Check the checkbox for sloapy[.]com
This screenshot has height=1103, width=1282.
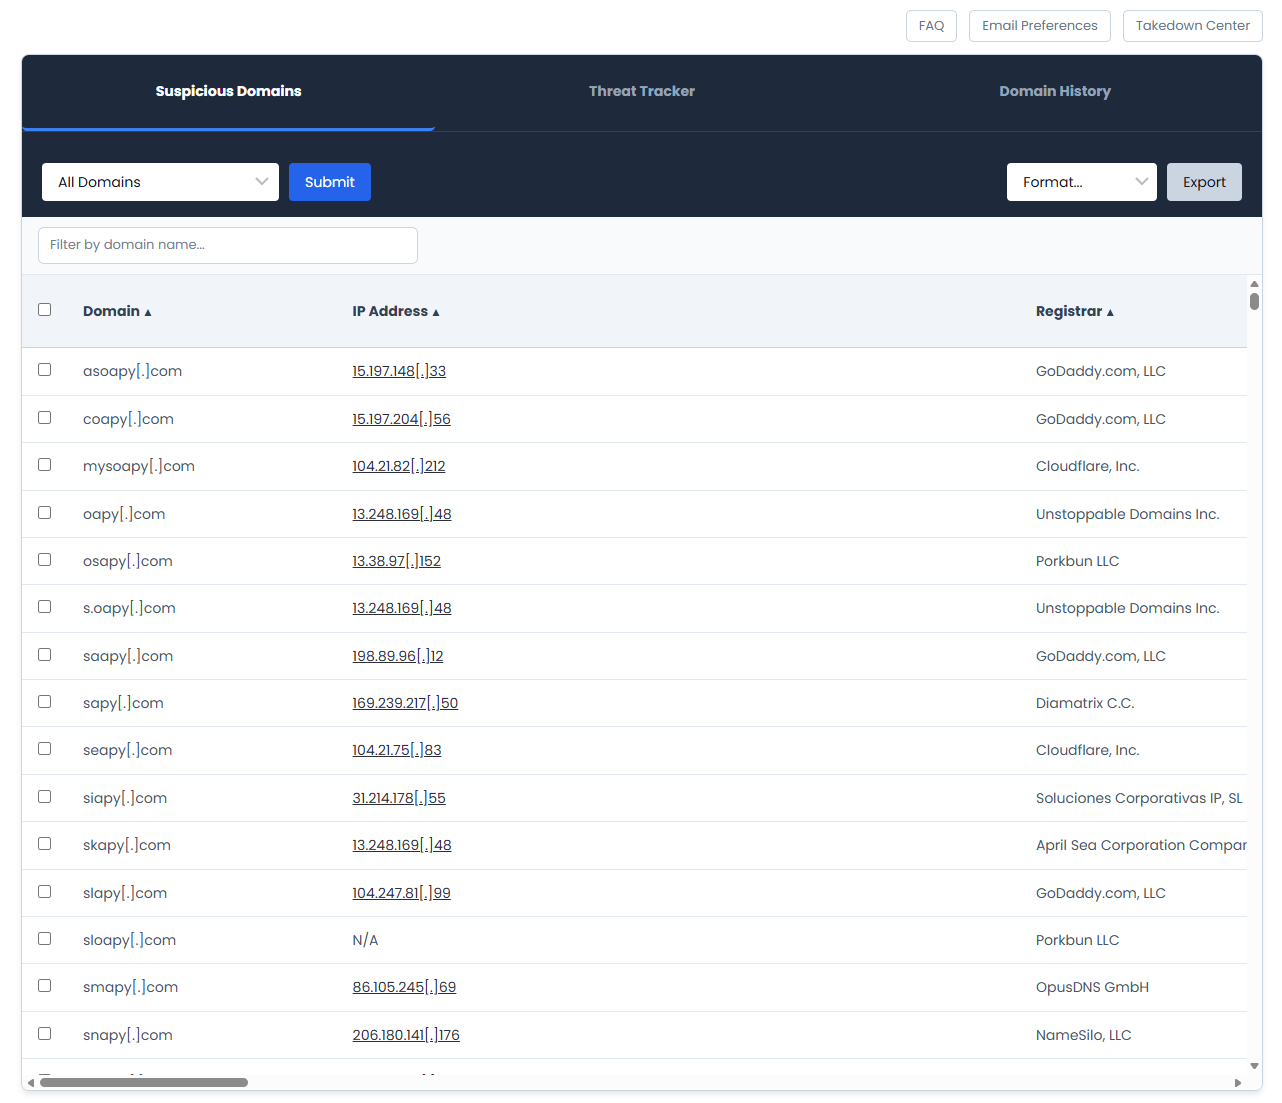pyautogui.click(x=44, y=938)
